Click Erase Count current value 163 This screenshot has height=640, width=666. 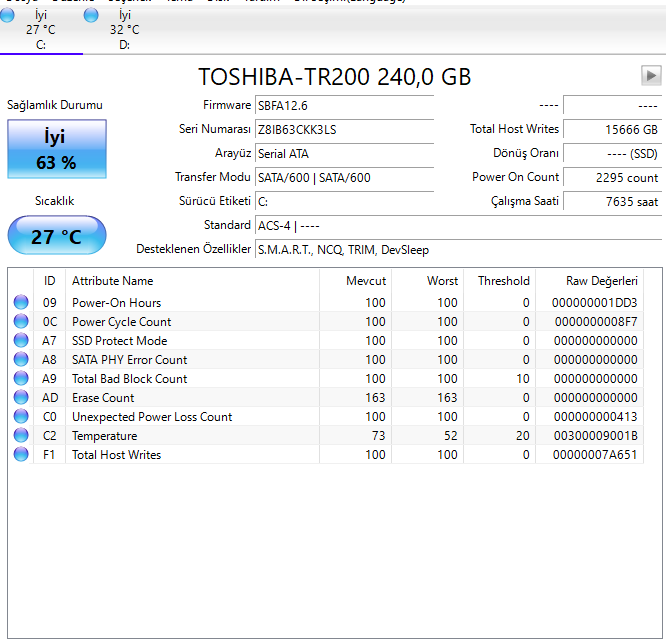pos(375,398)
